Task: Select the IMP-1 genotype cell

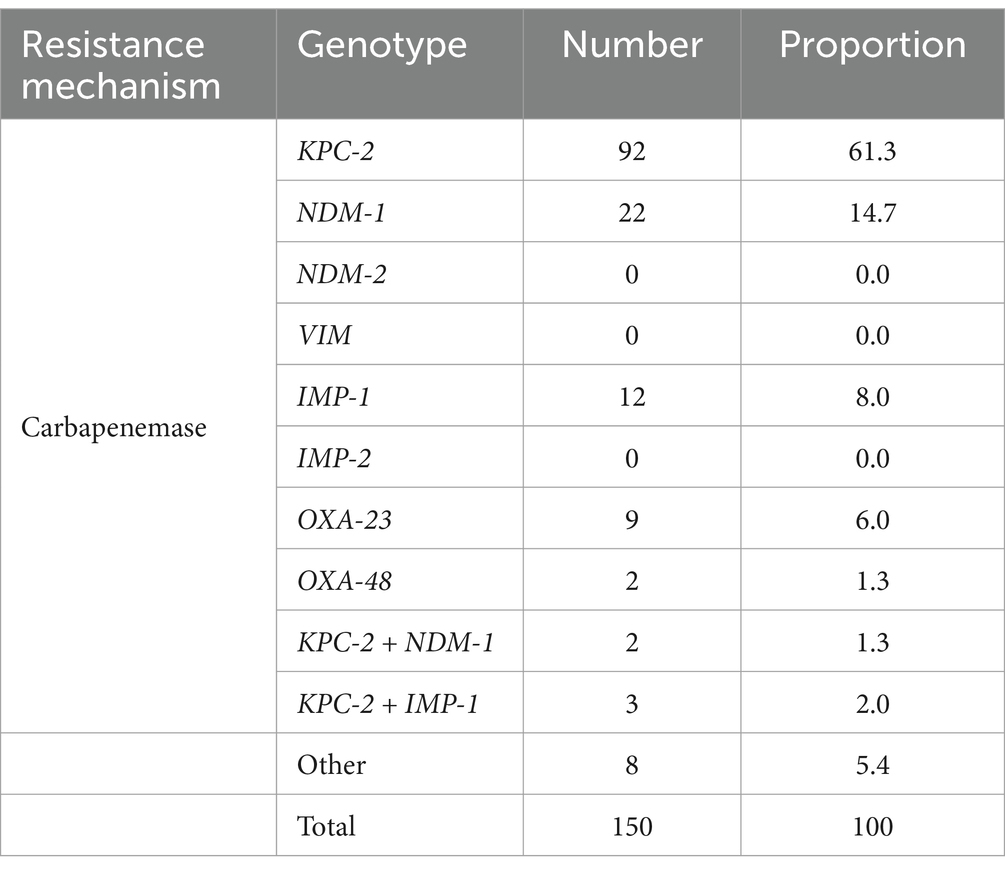Action: click(x=333, y=397)
